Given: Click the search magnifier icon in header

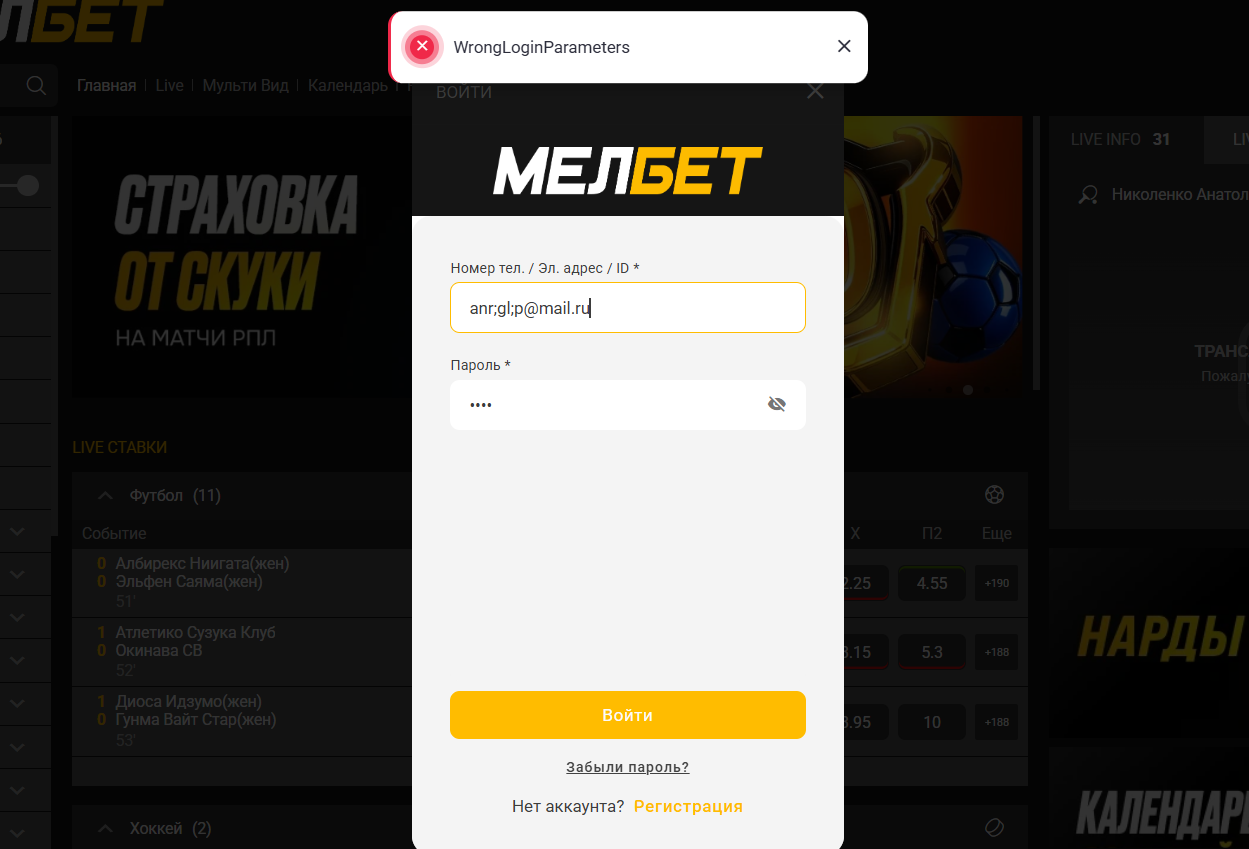Looking at the screenshot, I should pyautogui.click(x=36, y=85).
